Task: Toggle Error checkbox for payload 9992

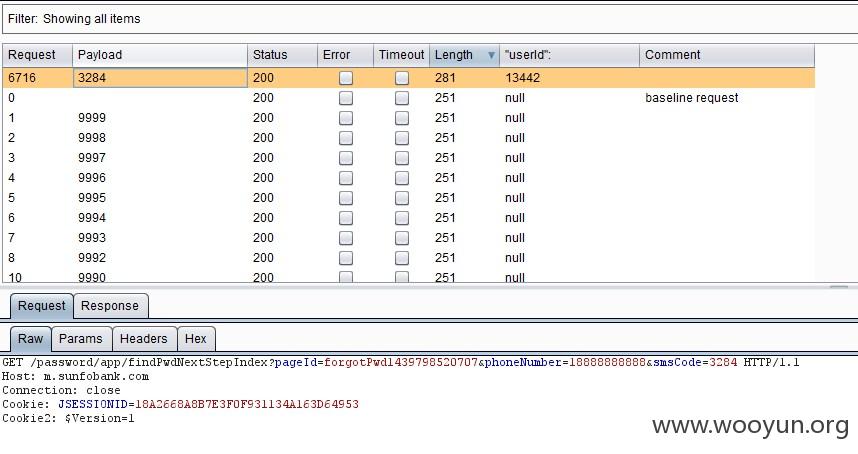Action: pos(346,258)
